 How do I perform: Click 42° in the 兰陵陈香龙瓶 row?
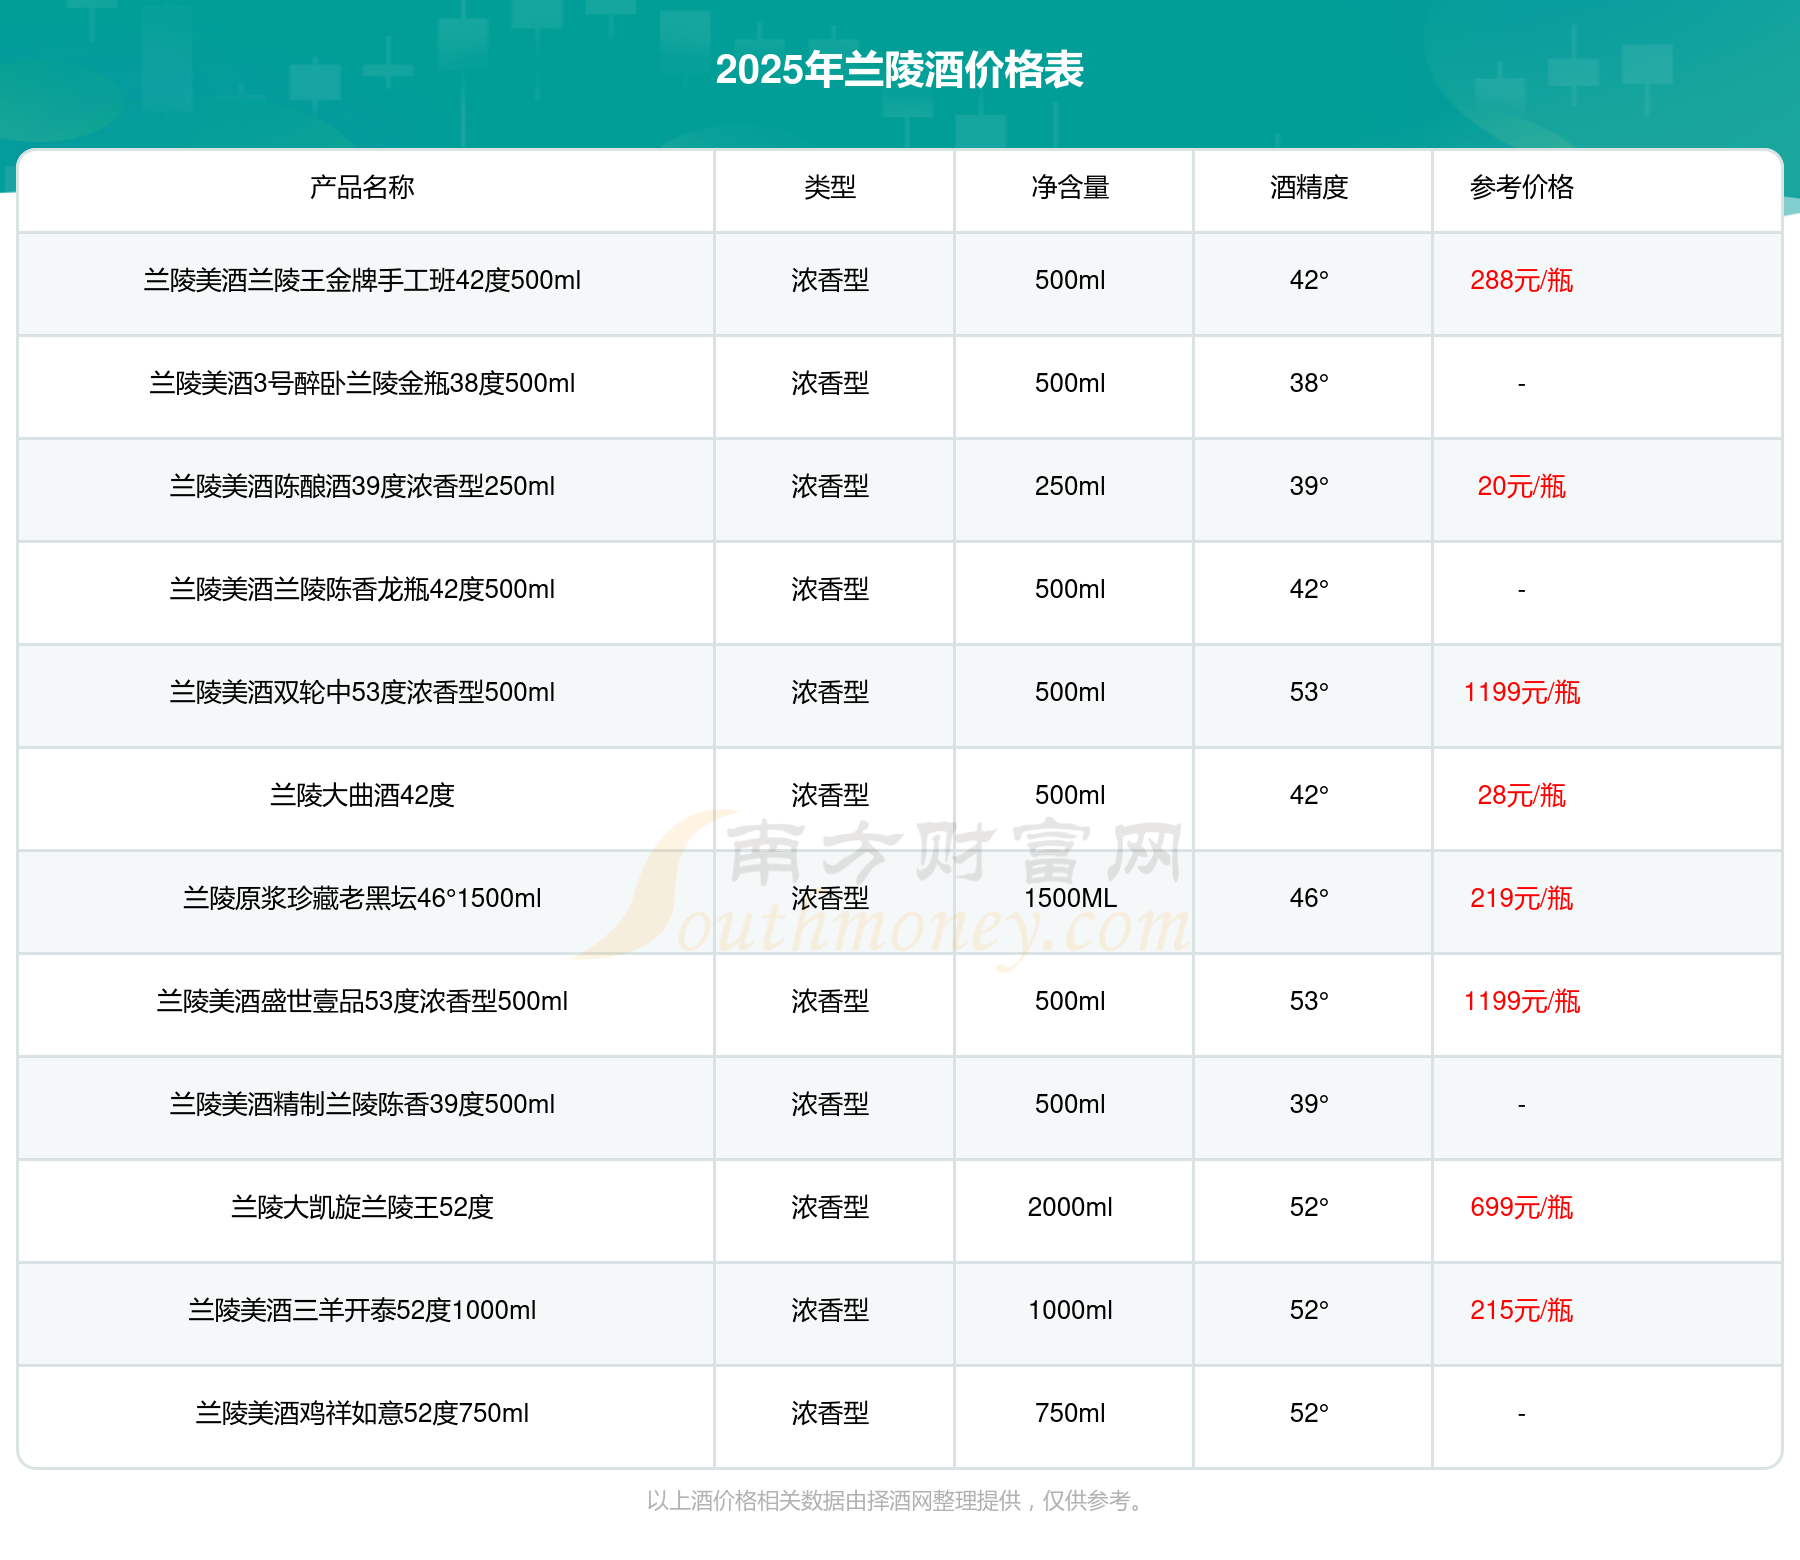(1309, 589)
